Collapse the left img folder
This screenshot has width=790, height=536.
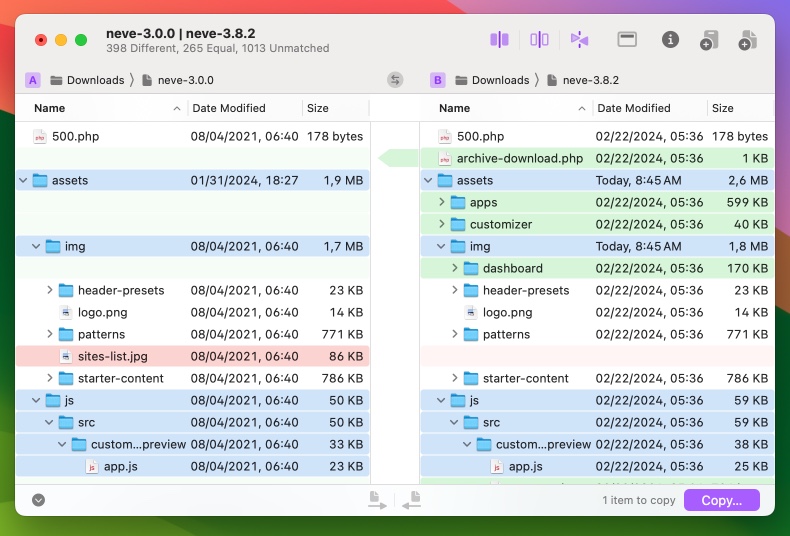point(36,246)
